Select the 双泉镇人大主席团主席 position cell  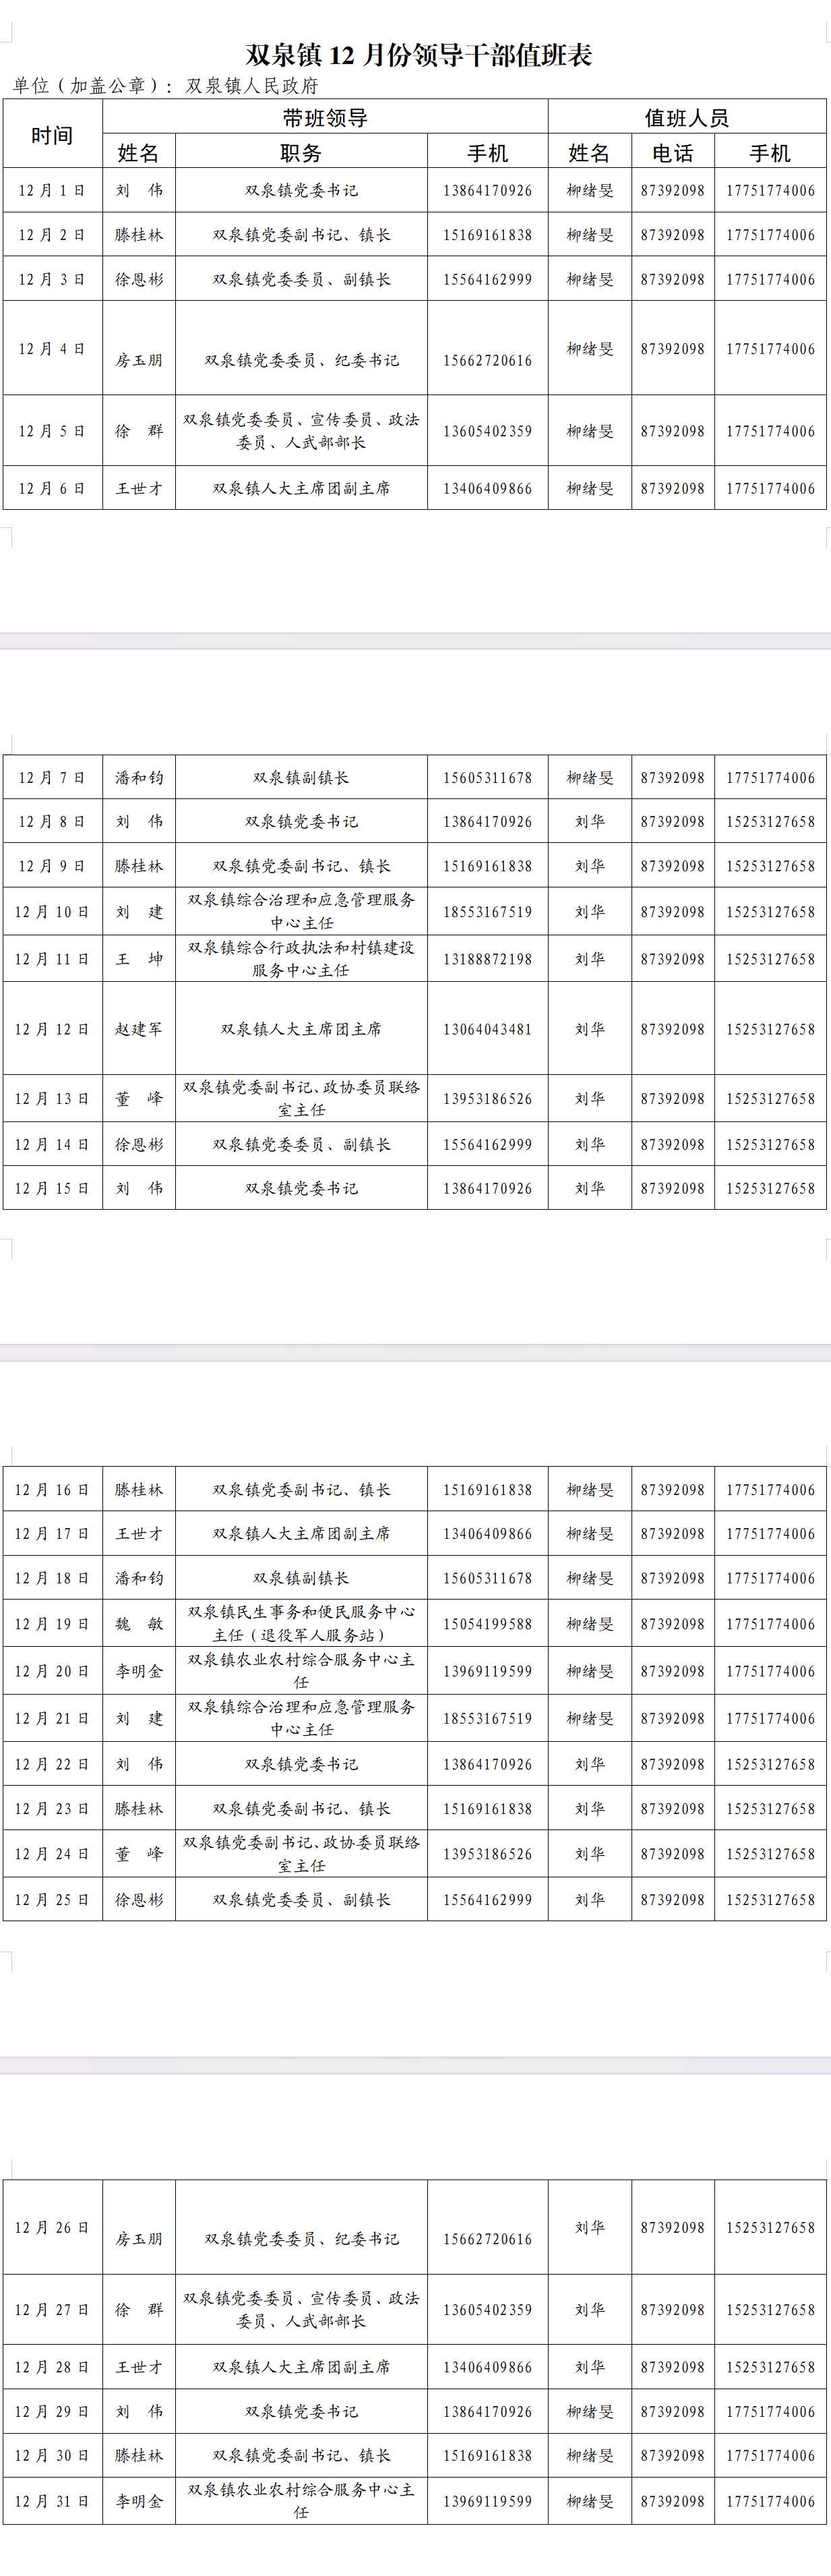point(301,1029)
